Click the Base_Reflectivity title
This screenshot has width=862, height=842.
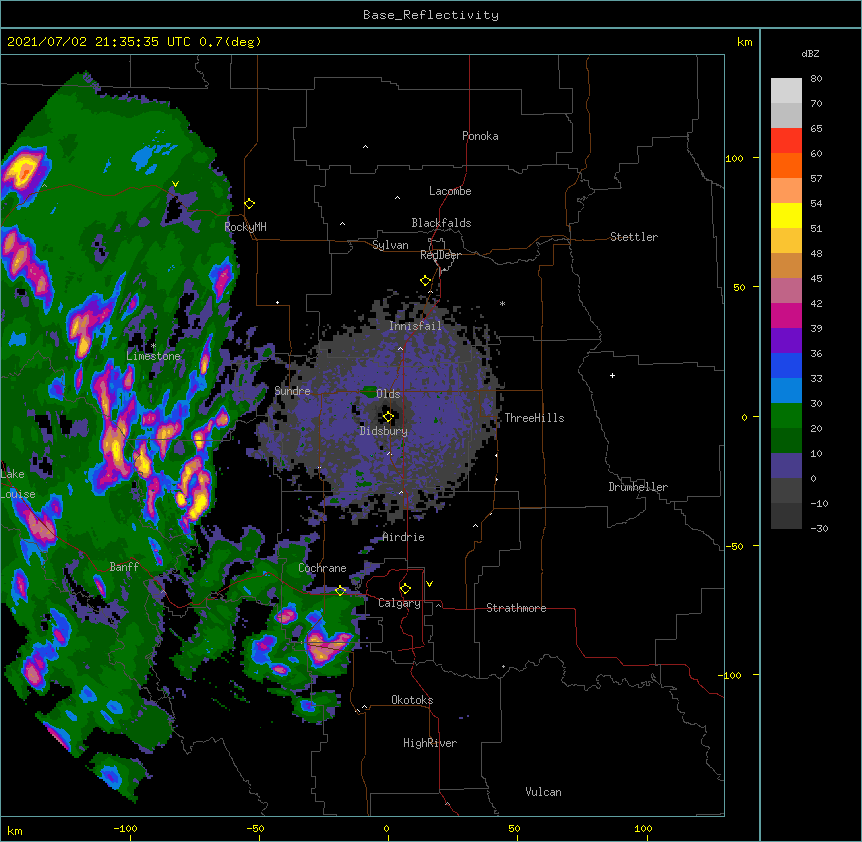431,15
